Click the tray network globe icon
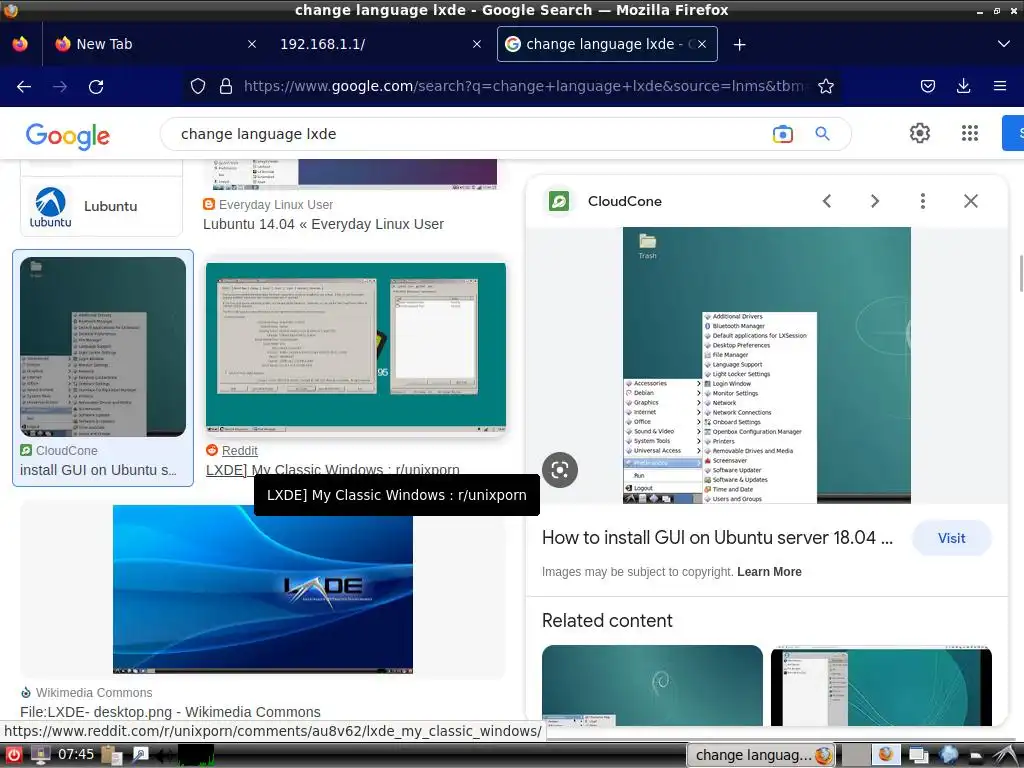 click(x=948, y=755)
